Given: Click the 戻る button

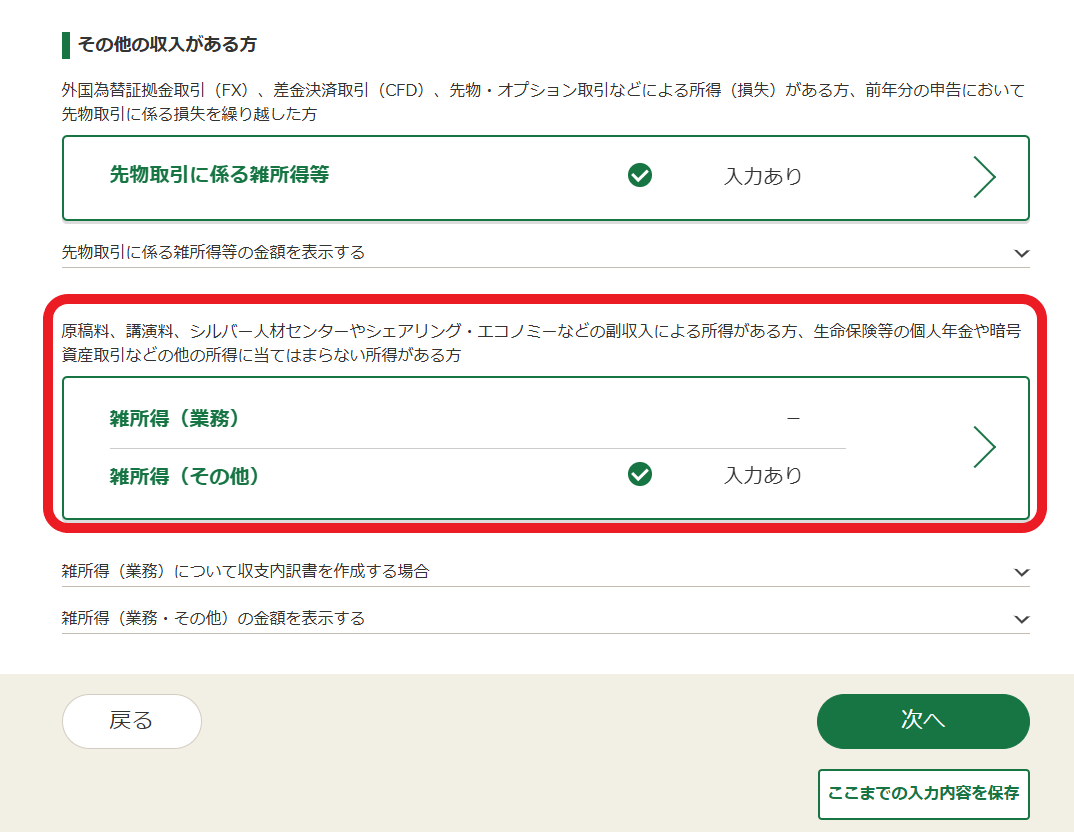Looking at the screenshot, I should (x=131, y=721).
